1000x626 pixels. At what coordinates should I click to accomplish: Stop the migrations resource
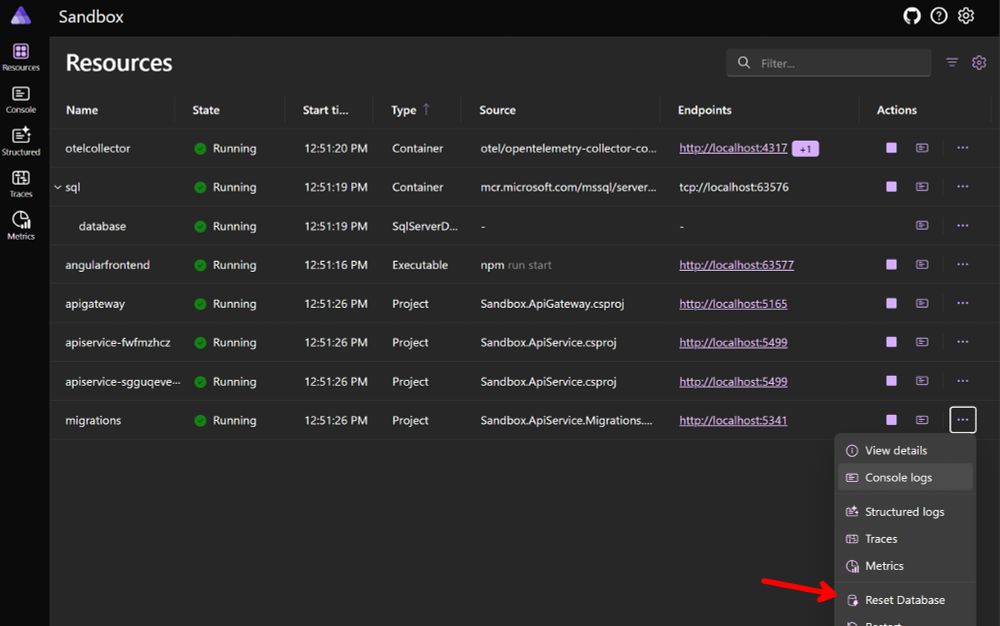(892, 420)
